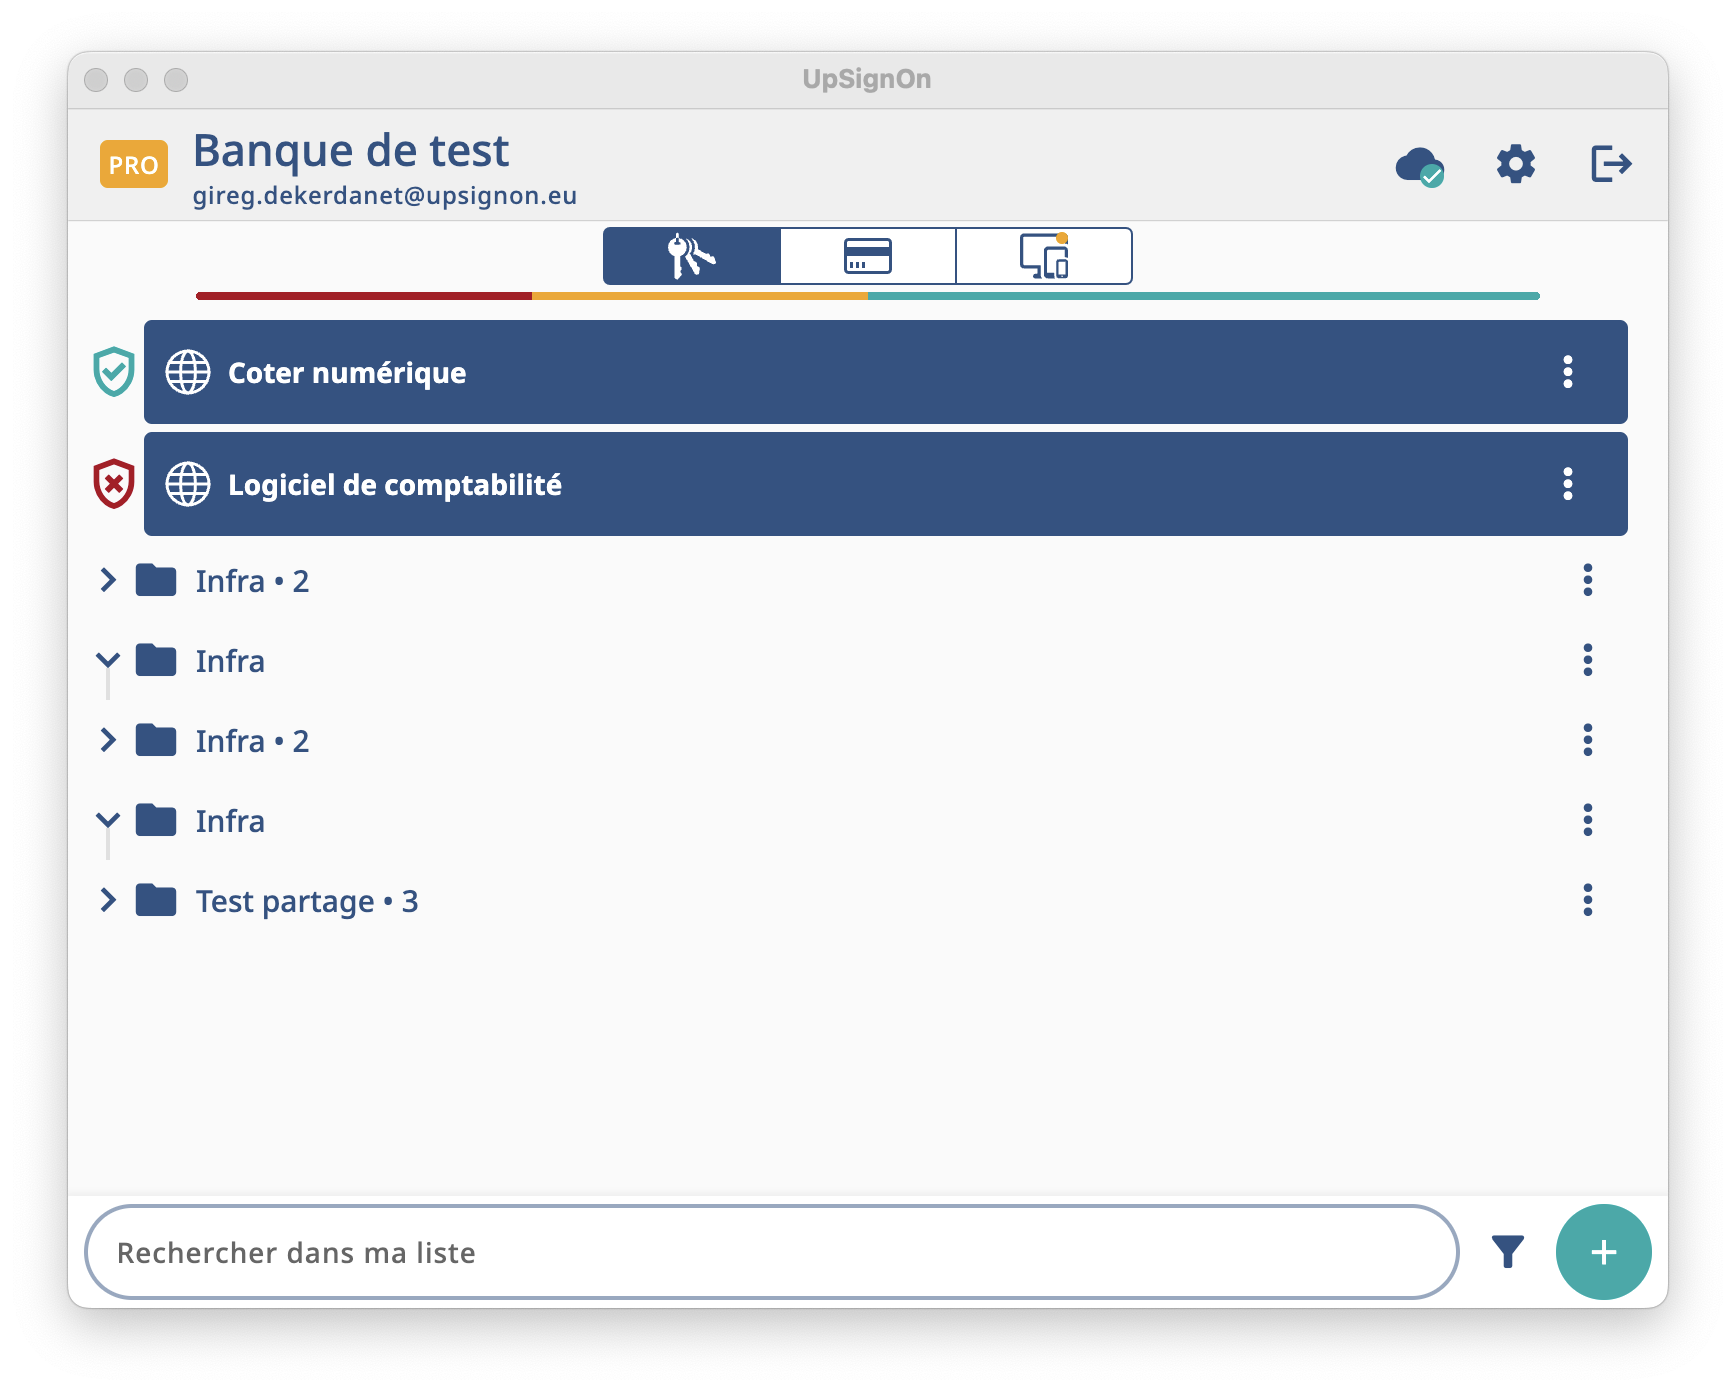Image resolution: width=1736 pixels, height=1392 pixels.
Task: Switch to the payment cards tab
Action: 867,256
